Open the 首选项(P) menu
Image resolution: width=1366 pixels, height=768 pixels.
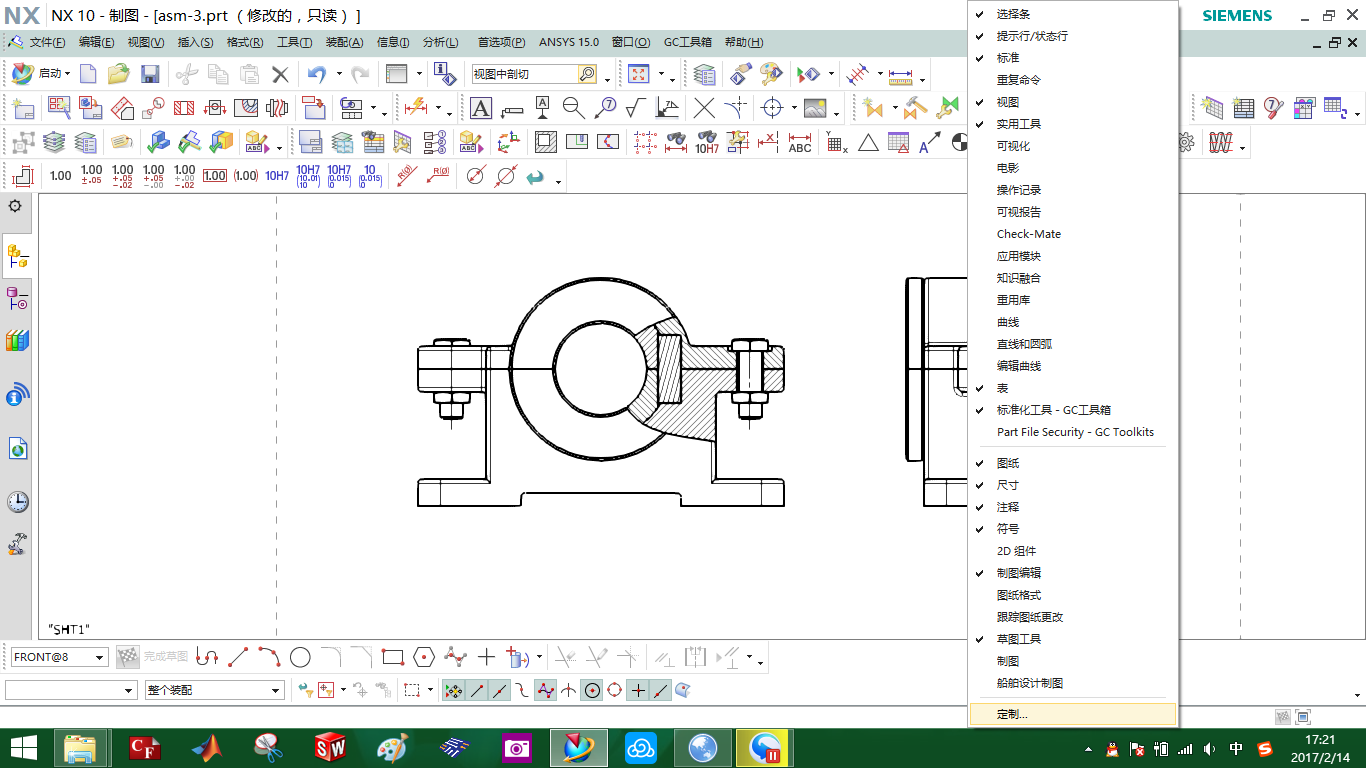pyautogui.click(x=501, y=42)
